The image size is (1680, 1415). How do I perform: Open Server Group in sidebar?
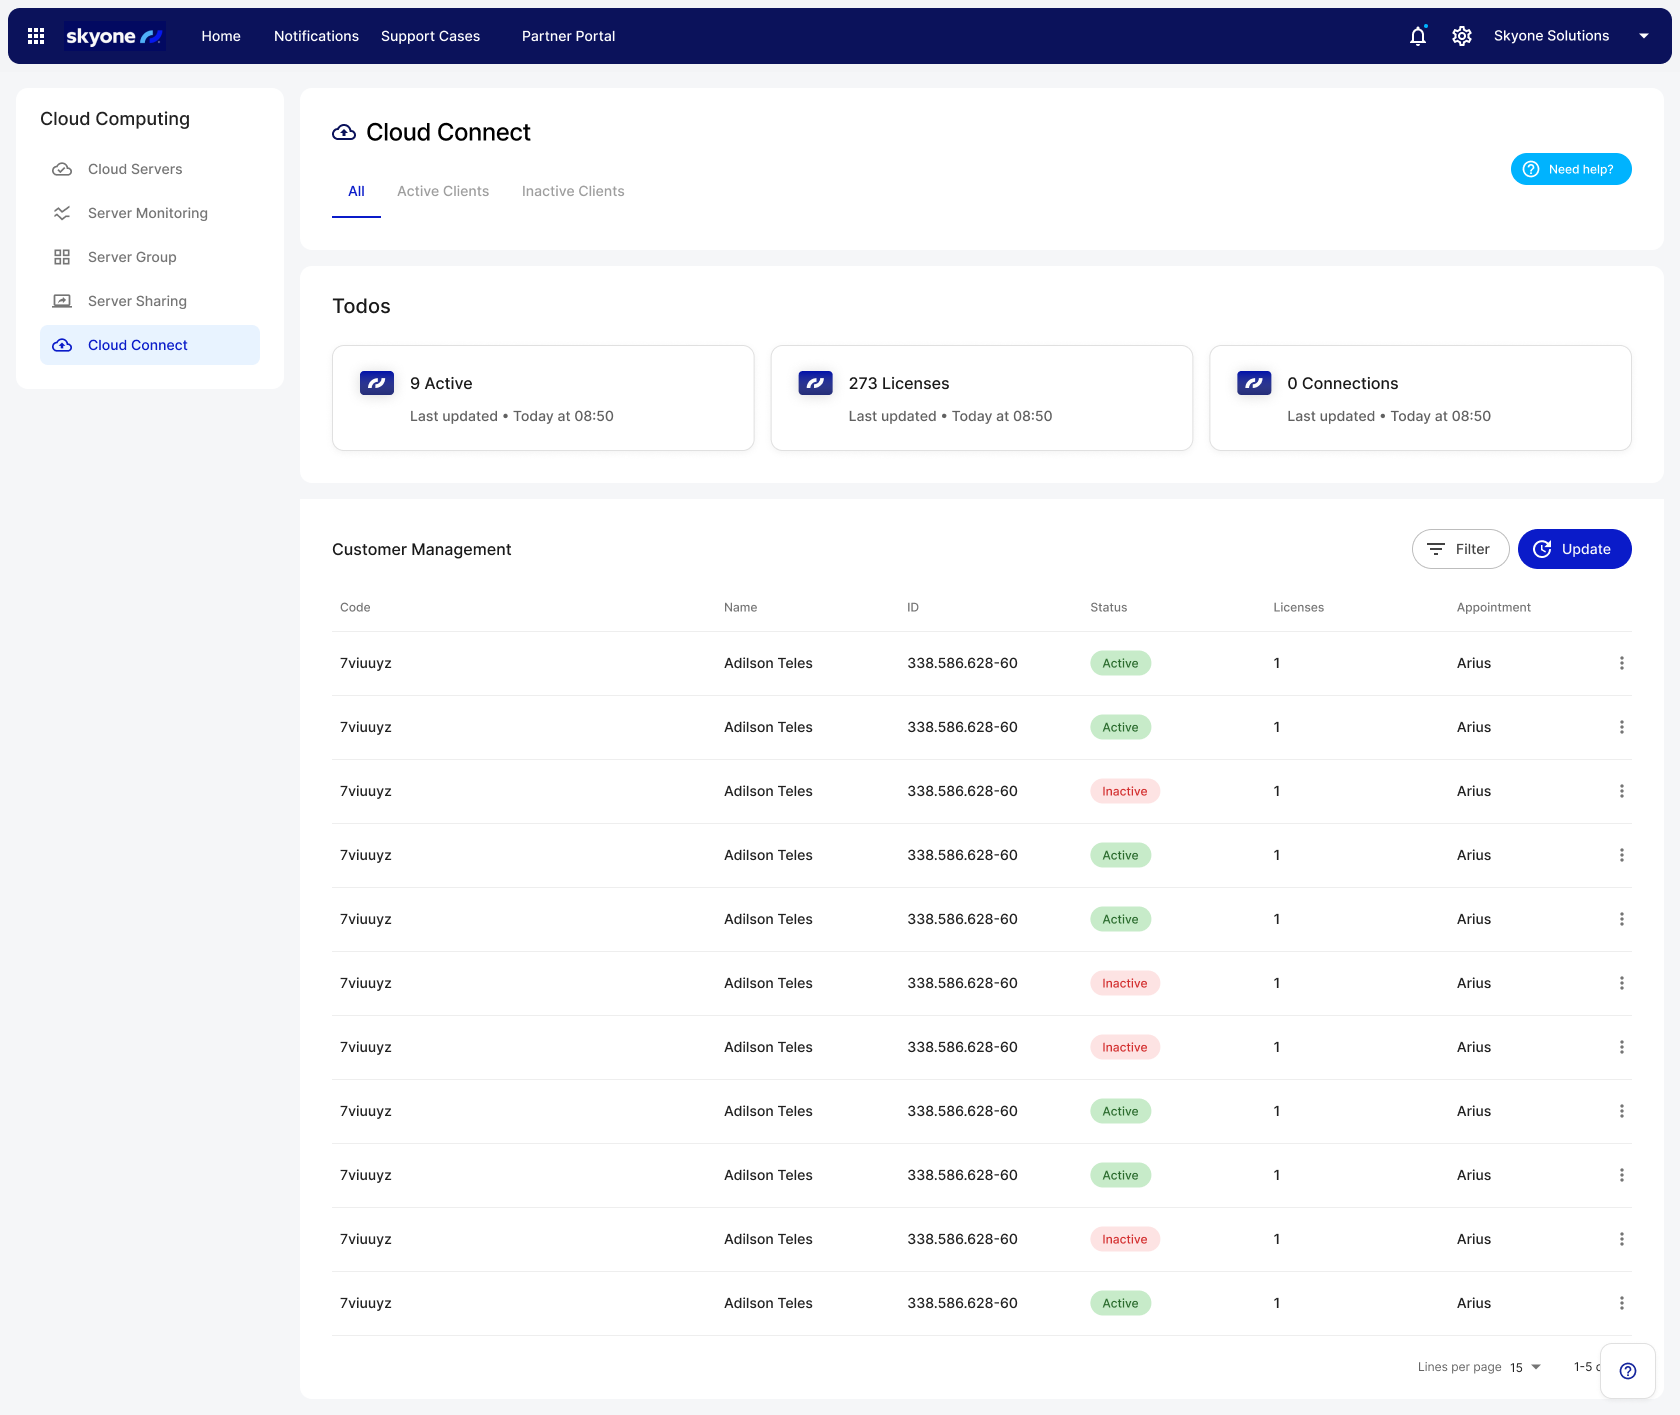pos(132,257)
